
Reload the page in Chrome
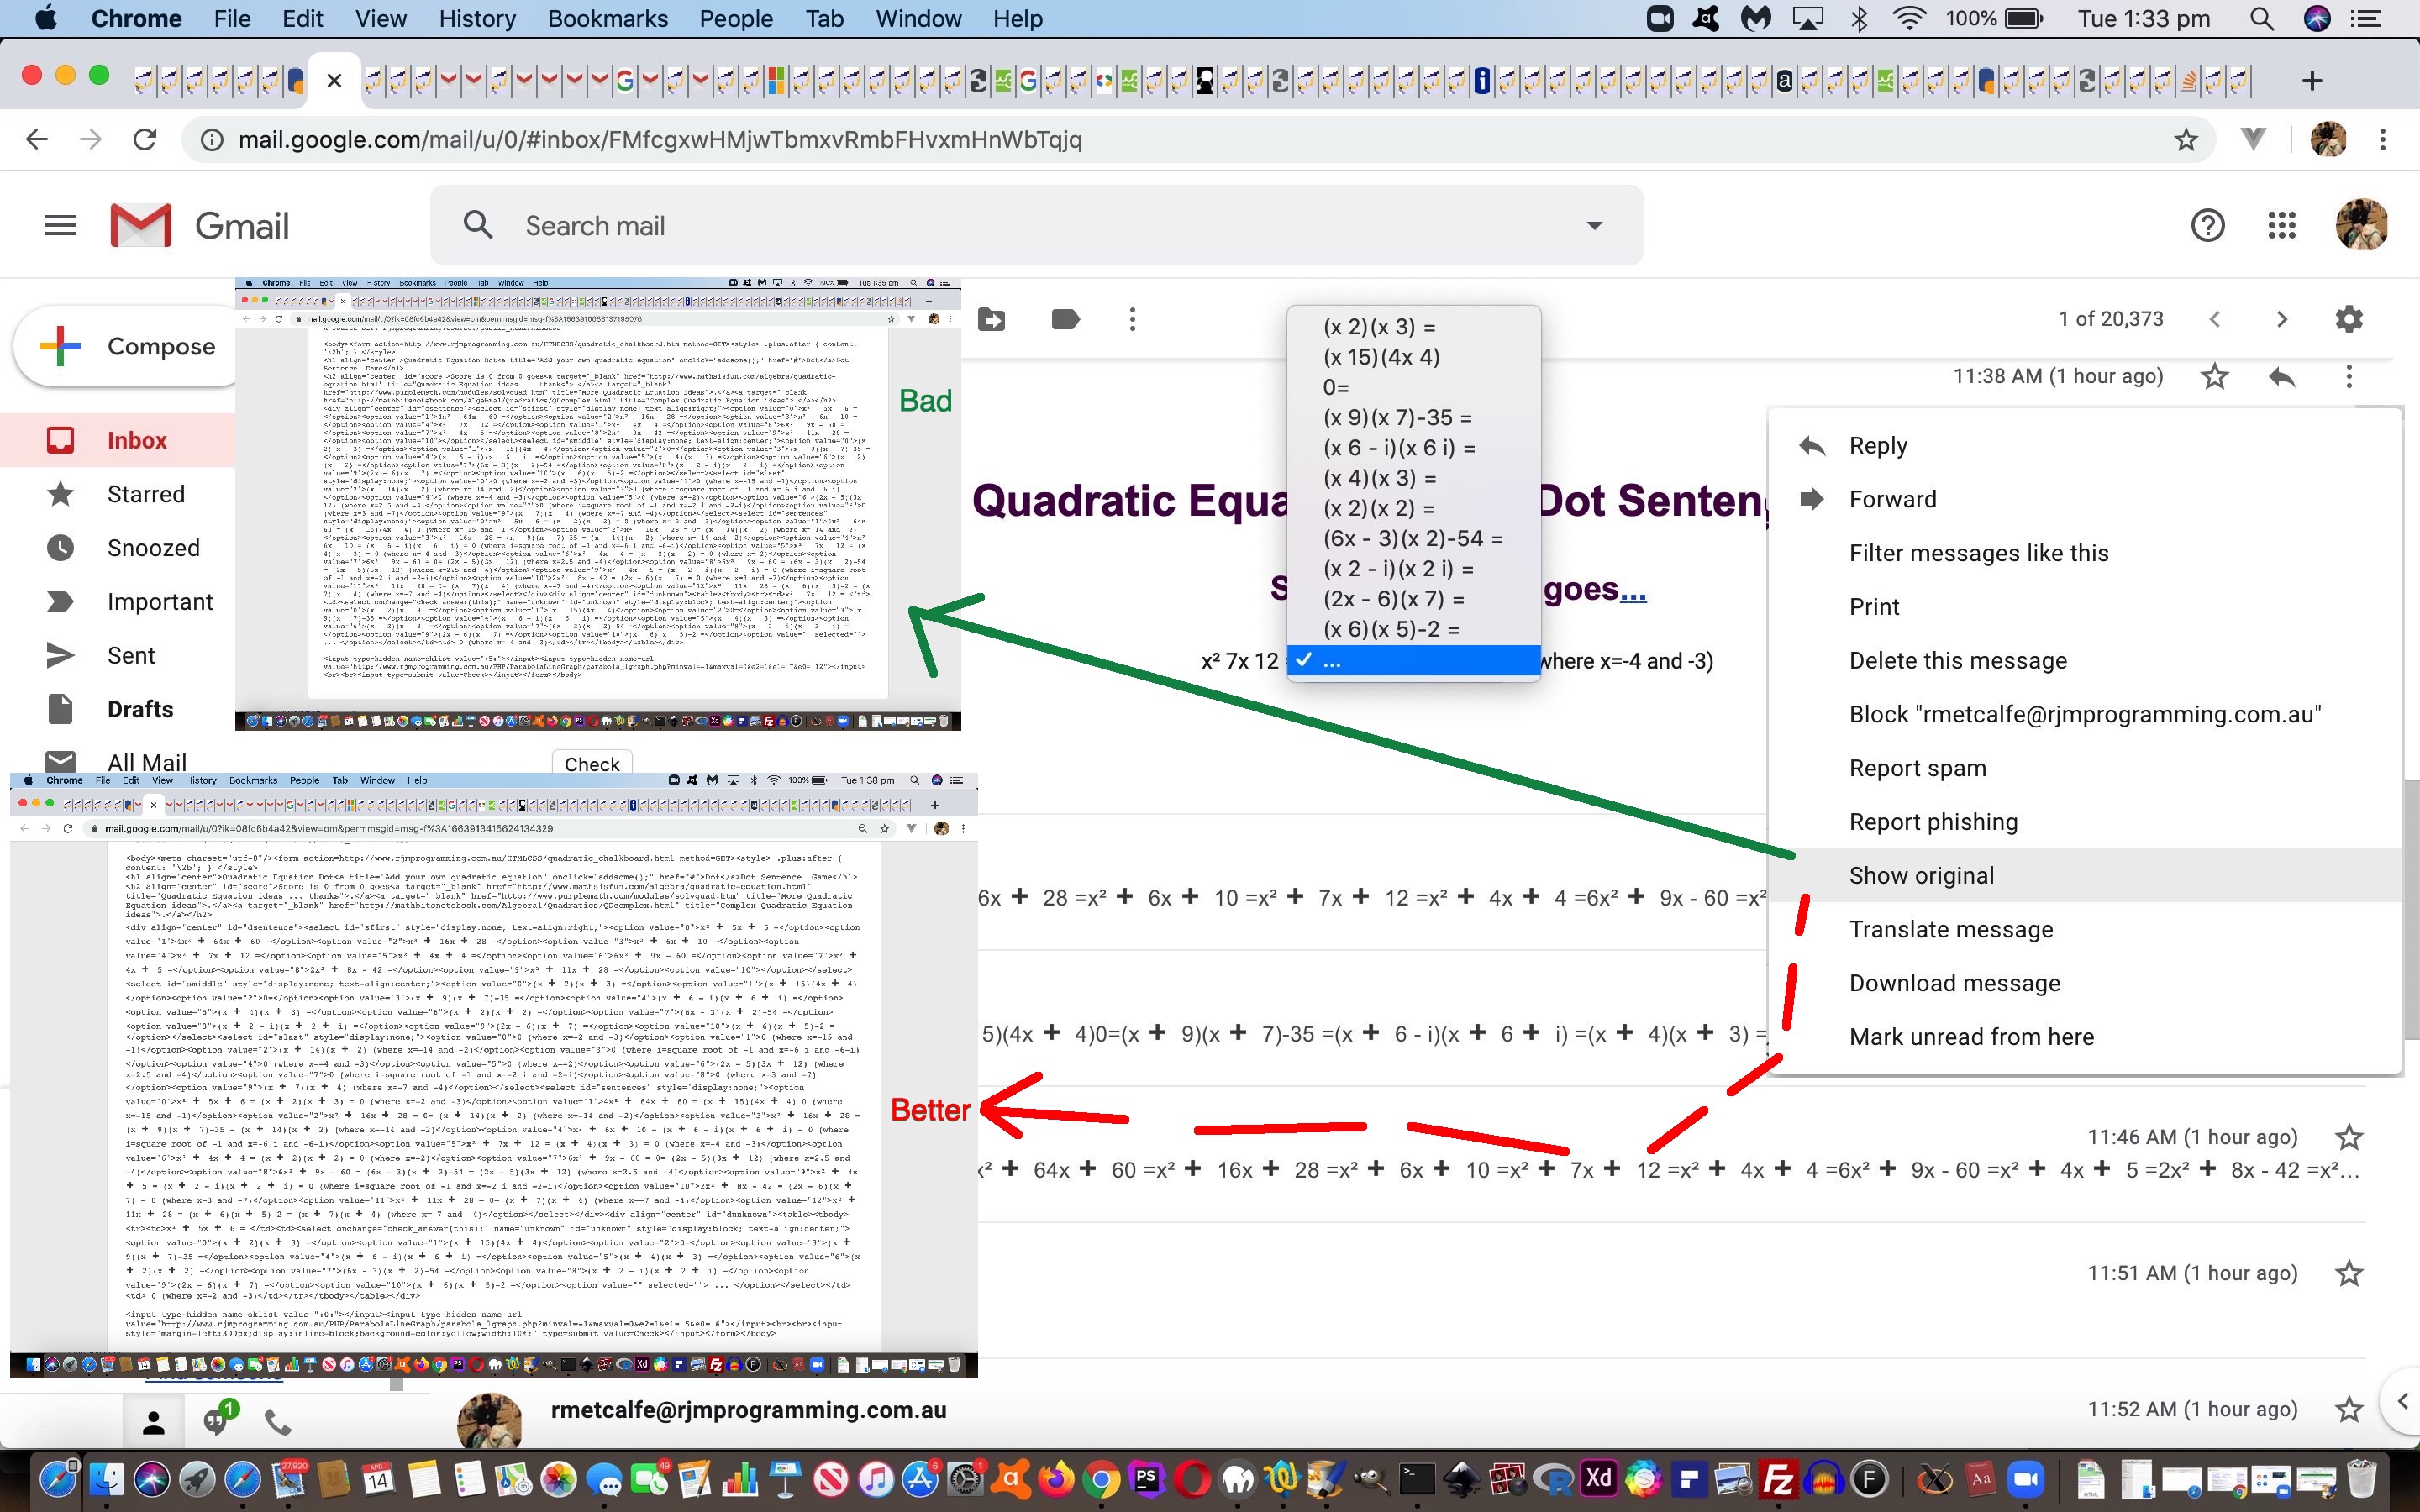pos(145,139)
